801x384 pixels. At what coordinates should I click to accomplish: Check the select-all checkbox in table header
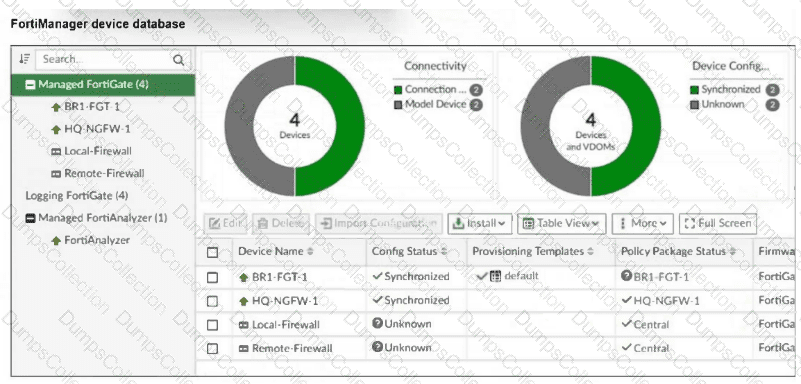click(213, 252)
